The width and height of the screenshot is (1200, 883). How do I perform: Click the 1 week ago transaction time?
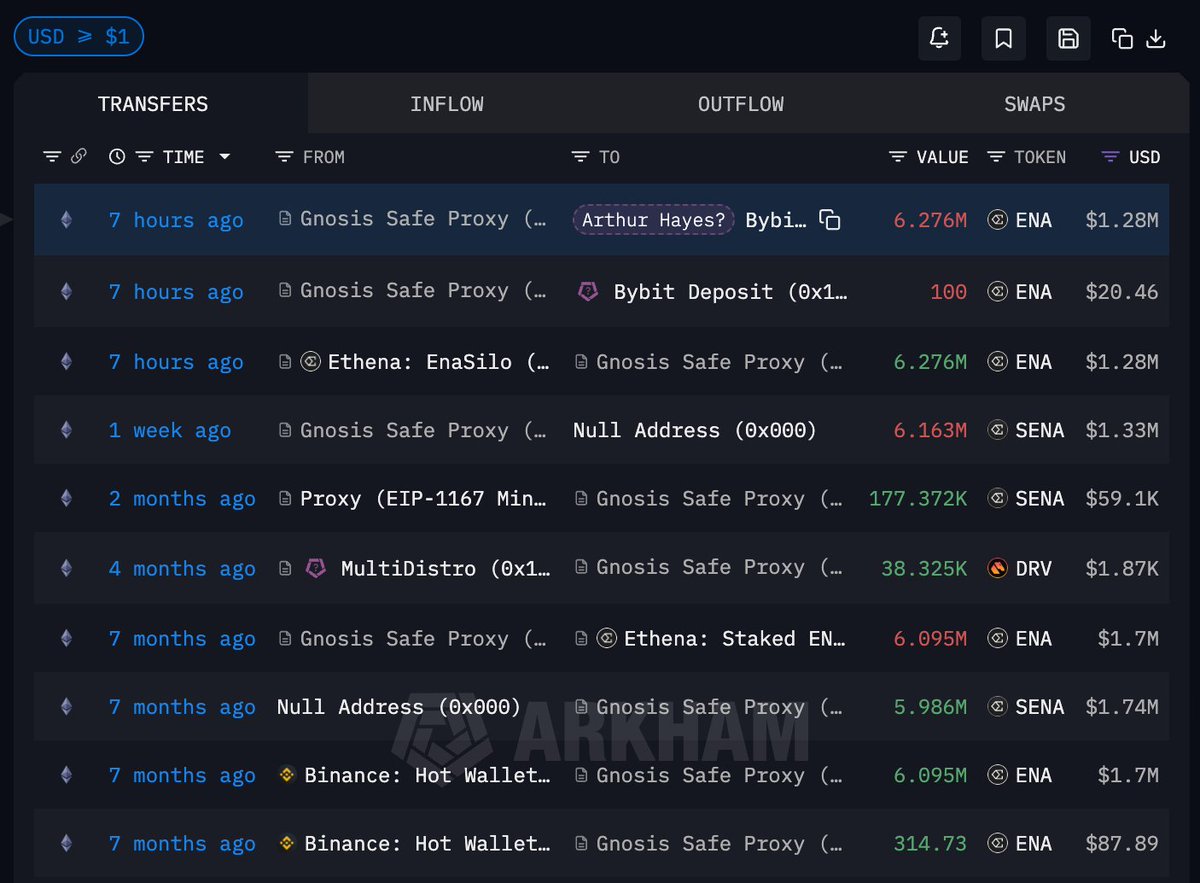[x=169, y=431]
